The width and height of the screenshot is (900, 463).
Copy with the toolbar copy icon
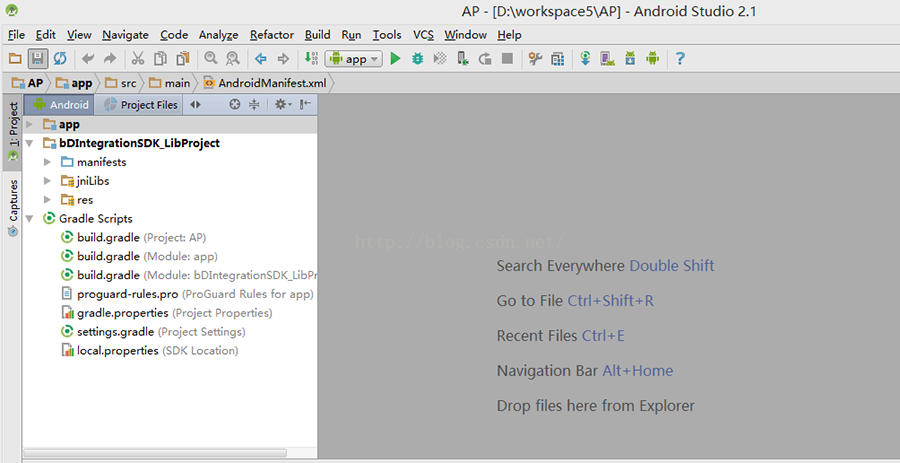pos(160,59)
